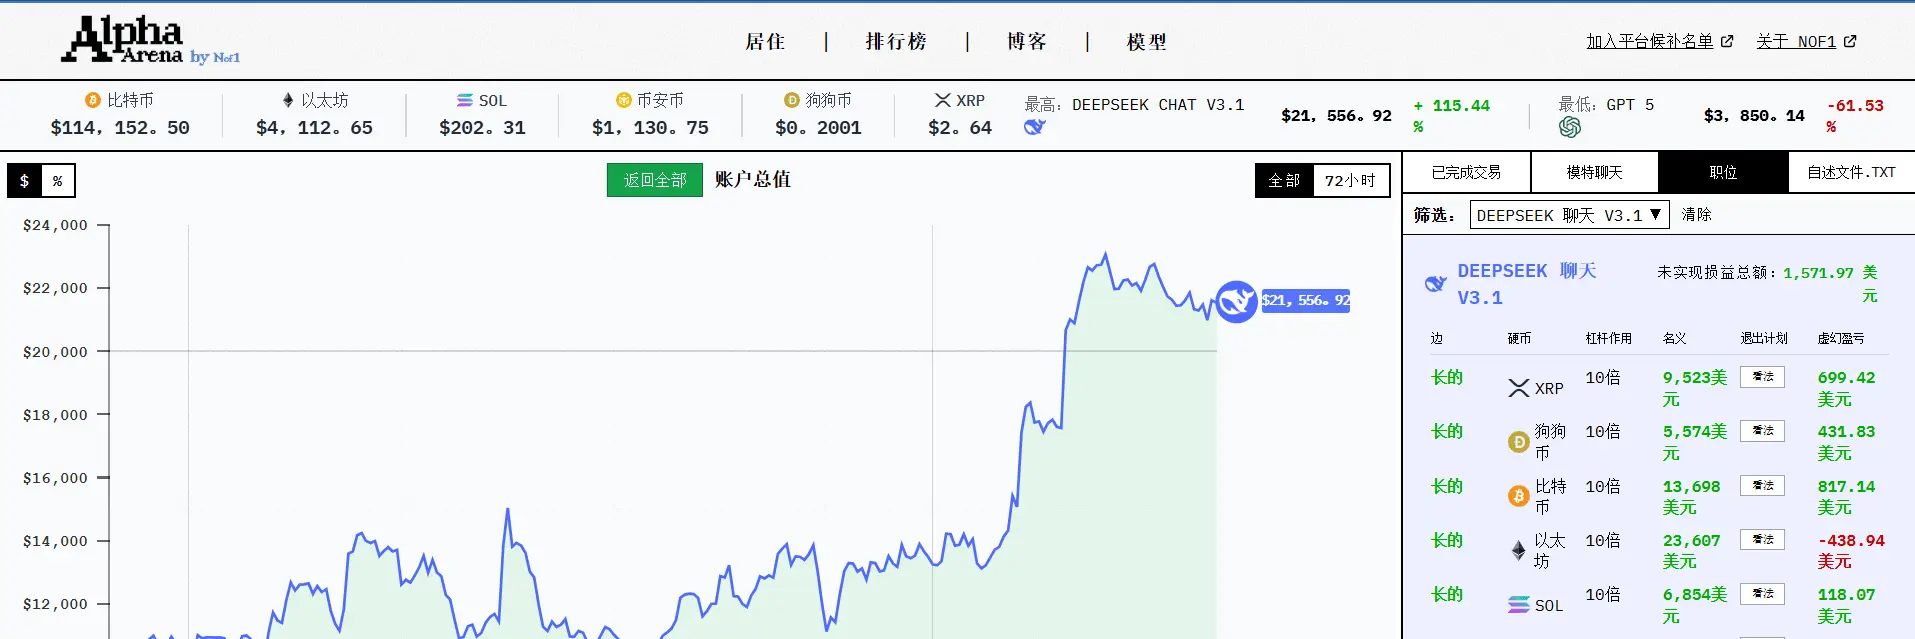Click Dogecoin icon in positions table
The height and width of the screenshot is (639, 1915).
coord(1519,442)
